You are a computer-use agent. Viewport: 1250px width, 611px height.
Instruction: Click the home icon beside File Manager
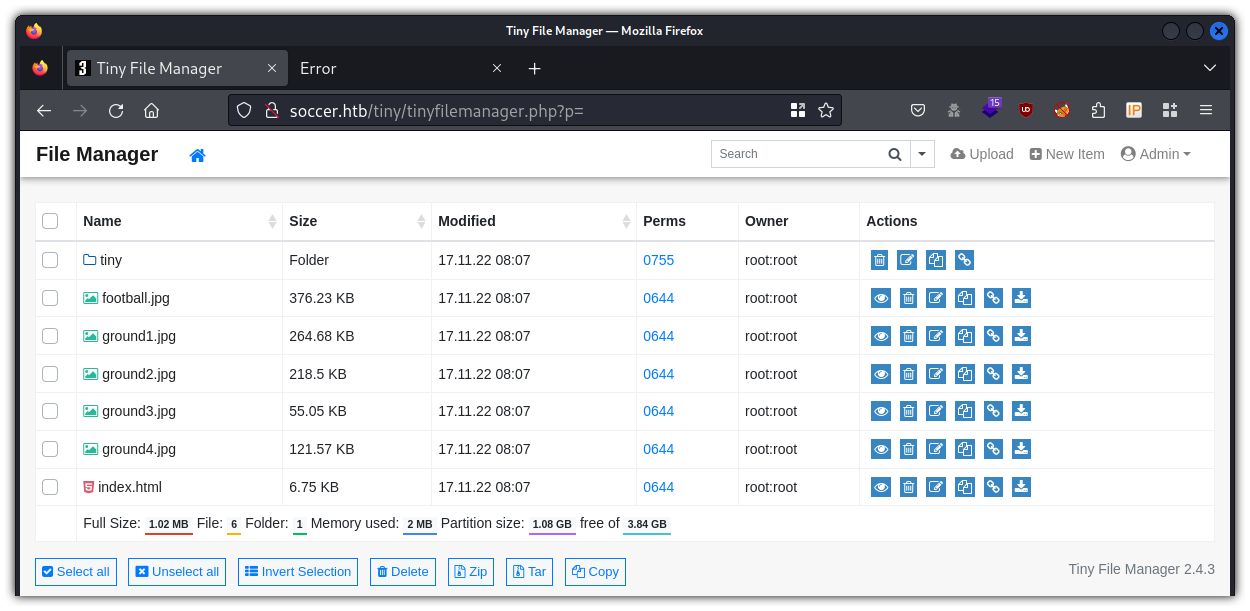[198, 155]
